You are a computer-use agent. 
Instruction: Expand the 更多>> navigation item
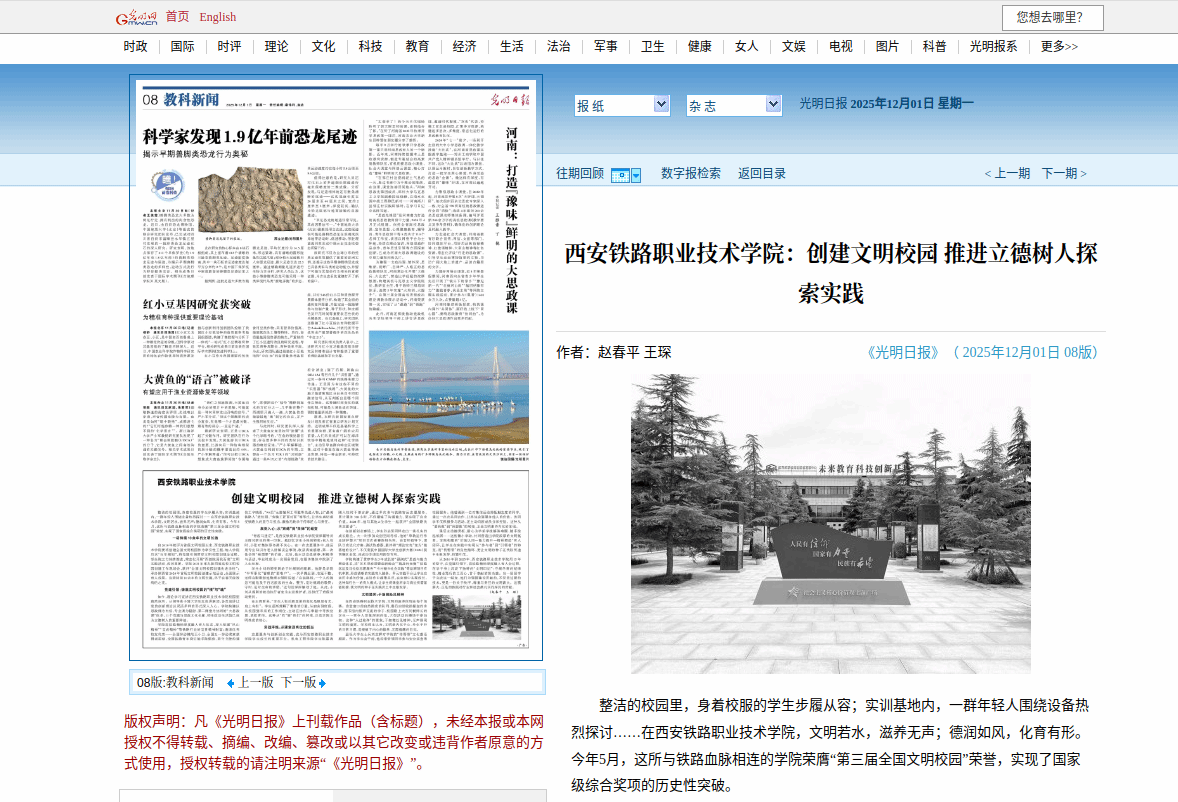pyautogui.click(x=1059, y=47)
